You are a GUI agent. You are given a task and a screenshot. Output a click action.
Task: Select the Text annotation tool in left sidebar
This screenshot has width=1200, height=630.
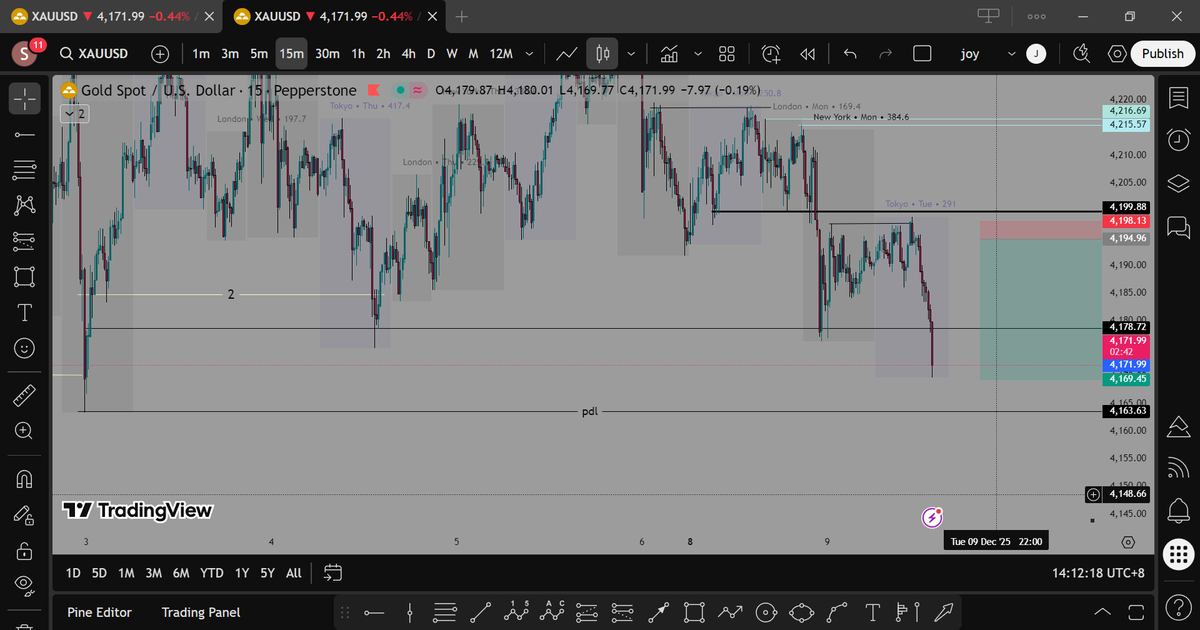coord(25,312)
